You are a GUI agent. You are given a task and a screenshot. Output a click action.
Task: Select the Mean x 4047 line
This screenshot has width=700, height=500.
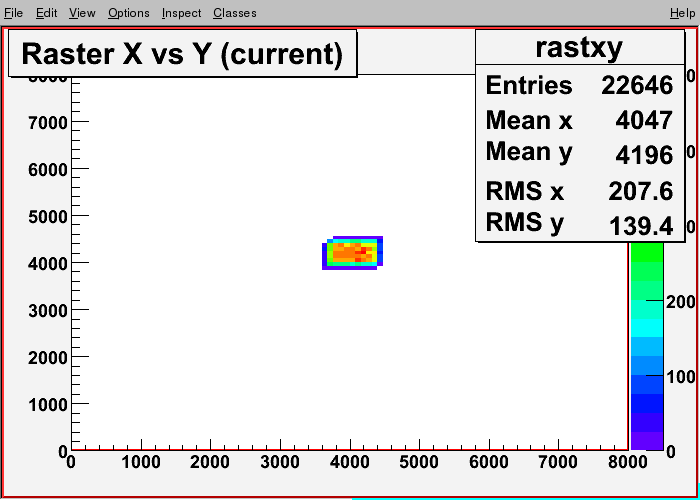pos(579,120)
